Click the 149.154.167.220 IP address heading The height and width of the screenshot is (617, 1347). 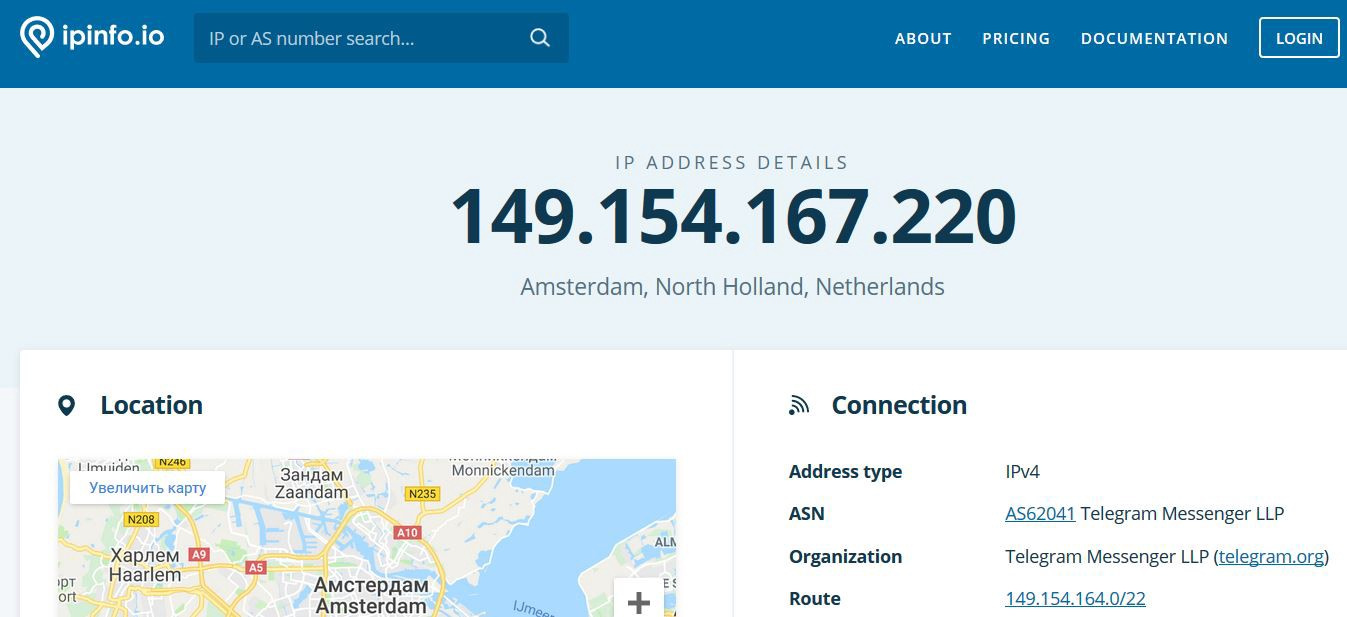pos(733,216)
